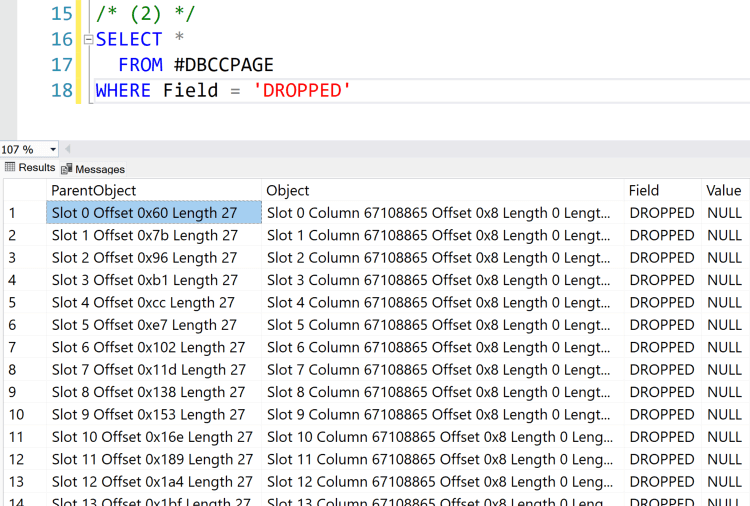Select result row header 7
The height and width of the screenshot is (506, 750).
pos(25,347)
